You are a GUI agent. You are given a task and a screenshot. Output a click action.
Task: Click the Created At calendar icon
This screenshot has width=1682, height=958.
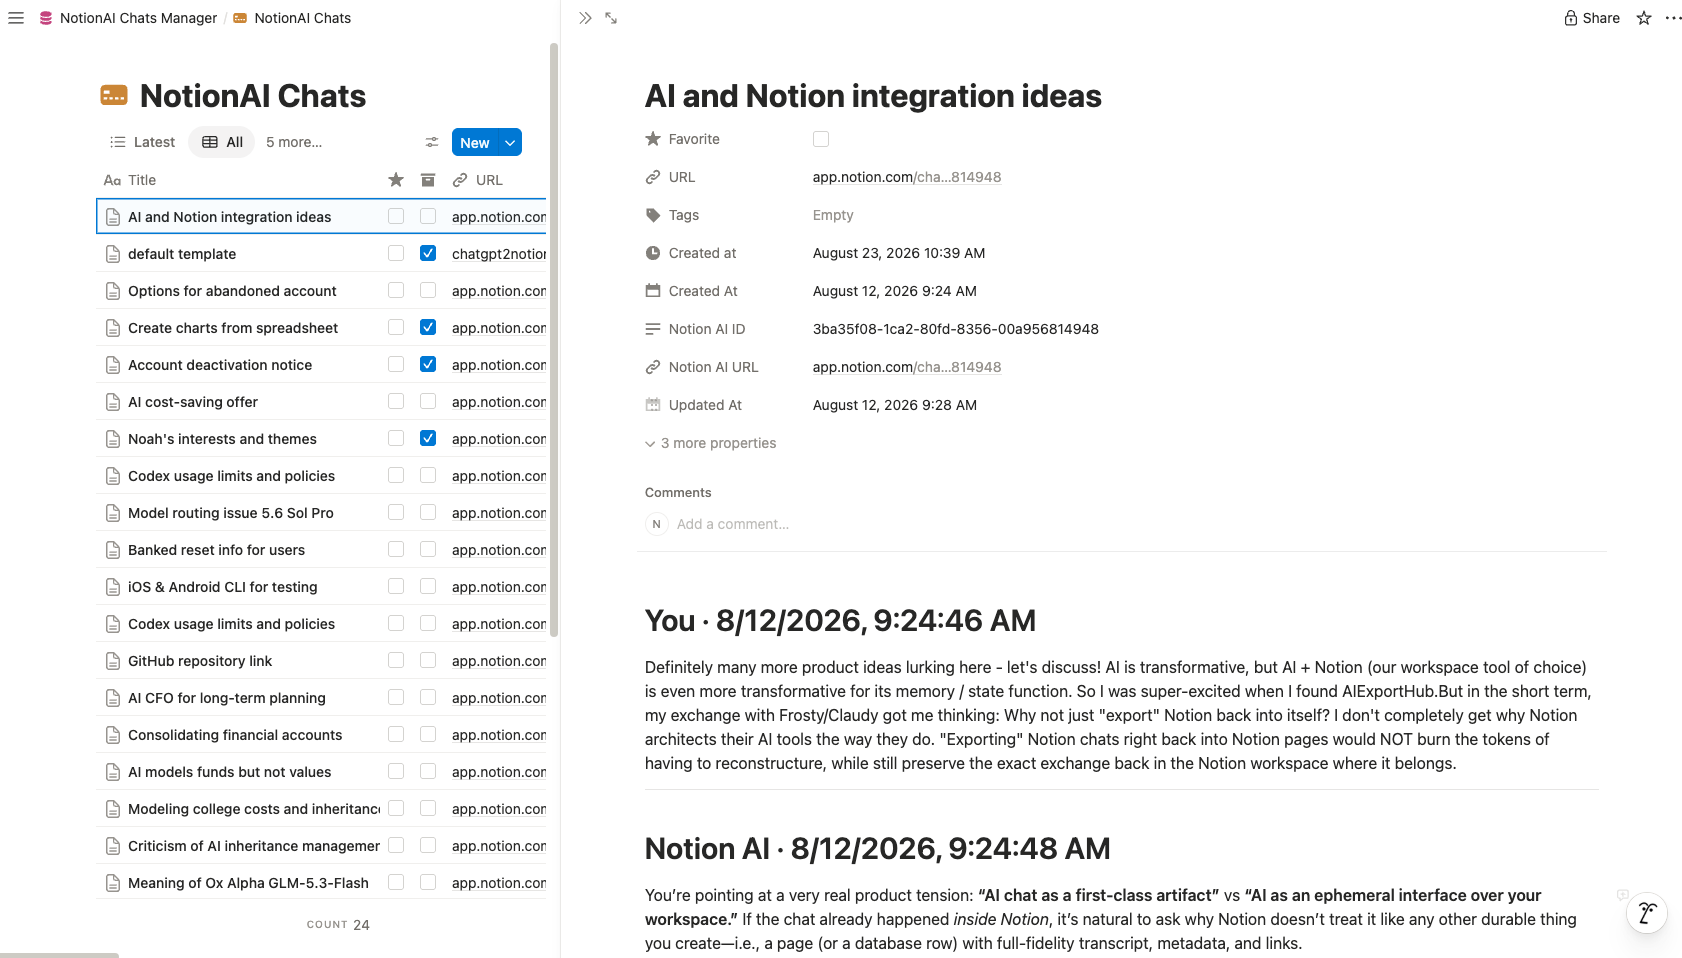pos(653,291)
